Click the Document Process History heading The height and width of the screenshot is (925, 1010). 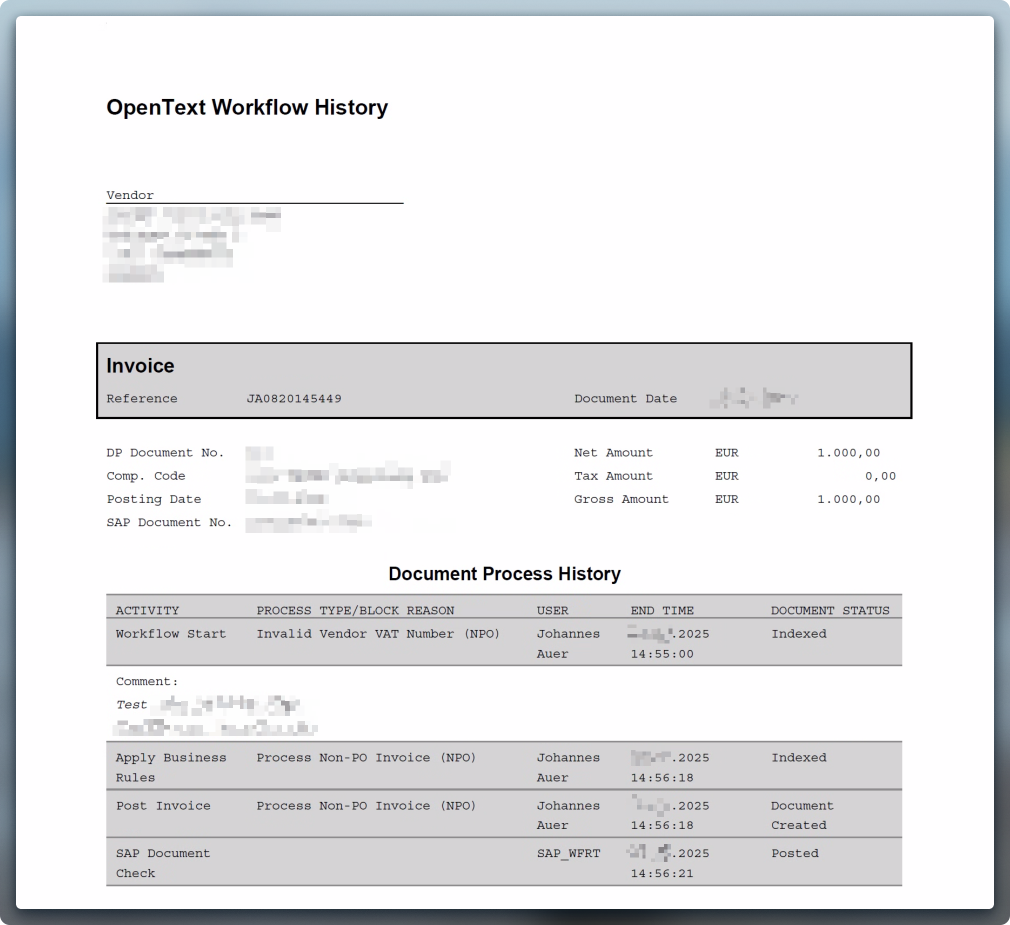click(506, 573)
